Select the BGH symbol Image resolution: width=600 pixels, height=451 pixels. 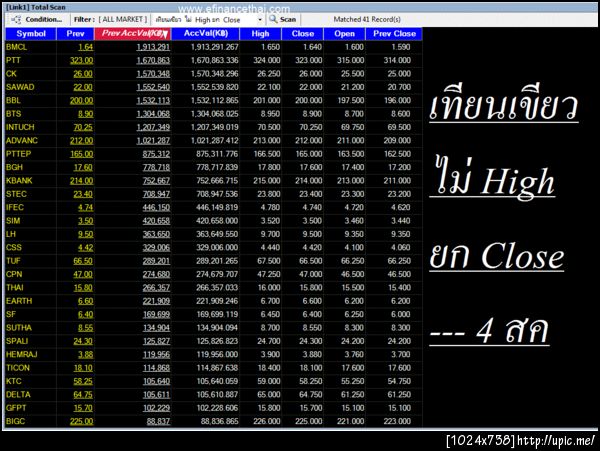[14, 168]
